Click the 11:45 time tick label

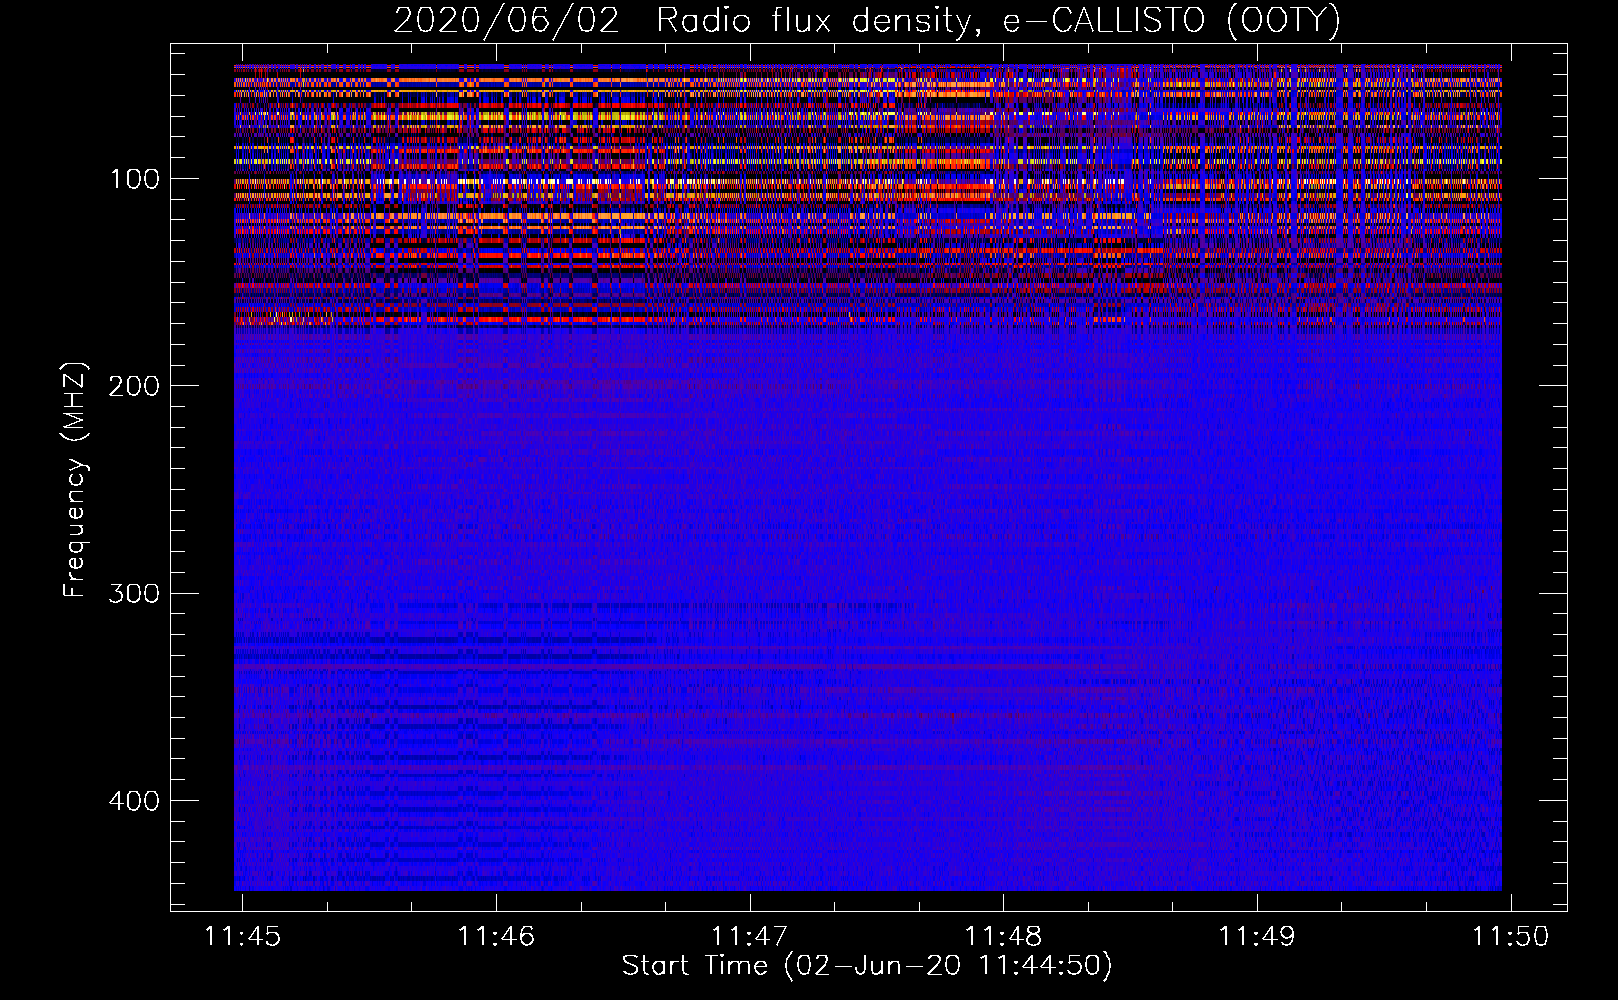coord(243,937)
